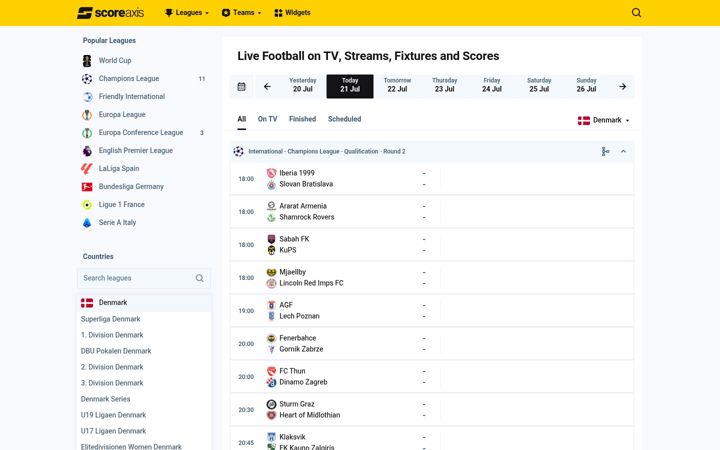720x450 pixels.
Task: Open the search magnifier in header
Action: tap(636, 12)
